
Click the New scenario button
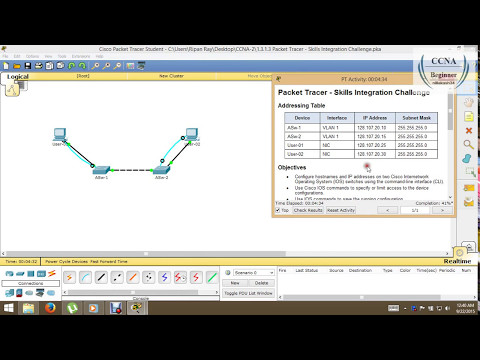(x=235, y=283)
